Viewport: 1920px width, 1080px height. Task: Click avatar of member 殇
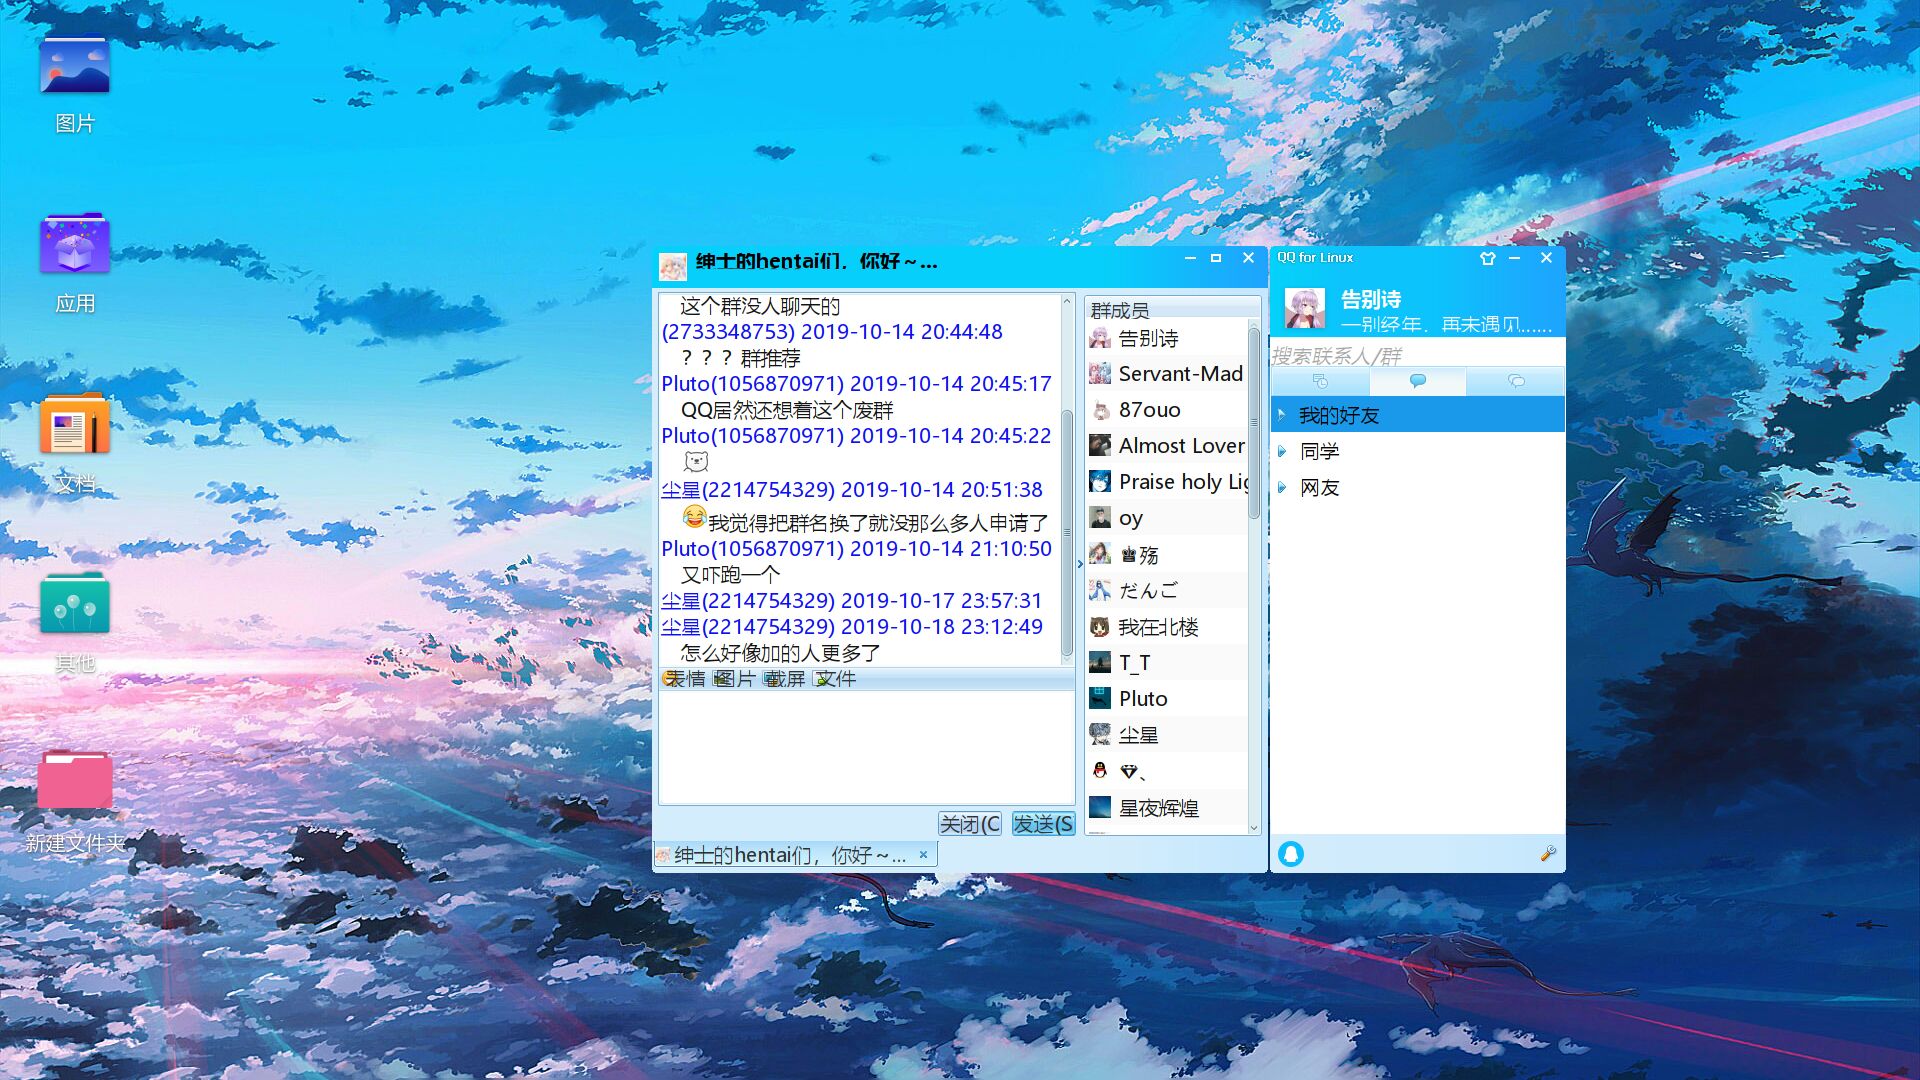pos(1100,554)
